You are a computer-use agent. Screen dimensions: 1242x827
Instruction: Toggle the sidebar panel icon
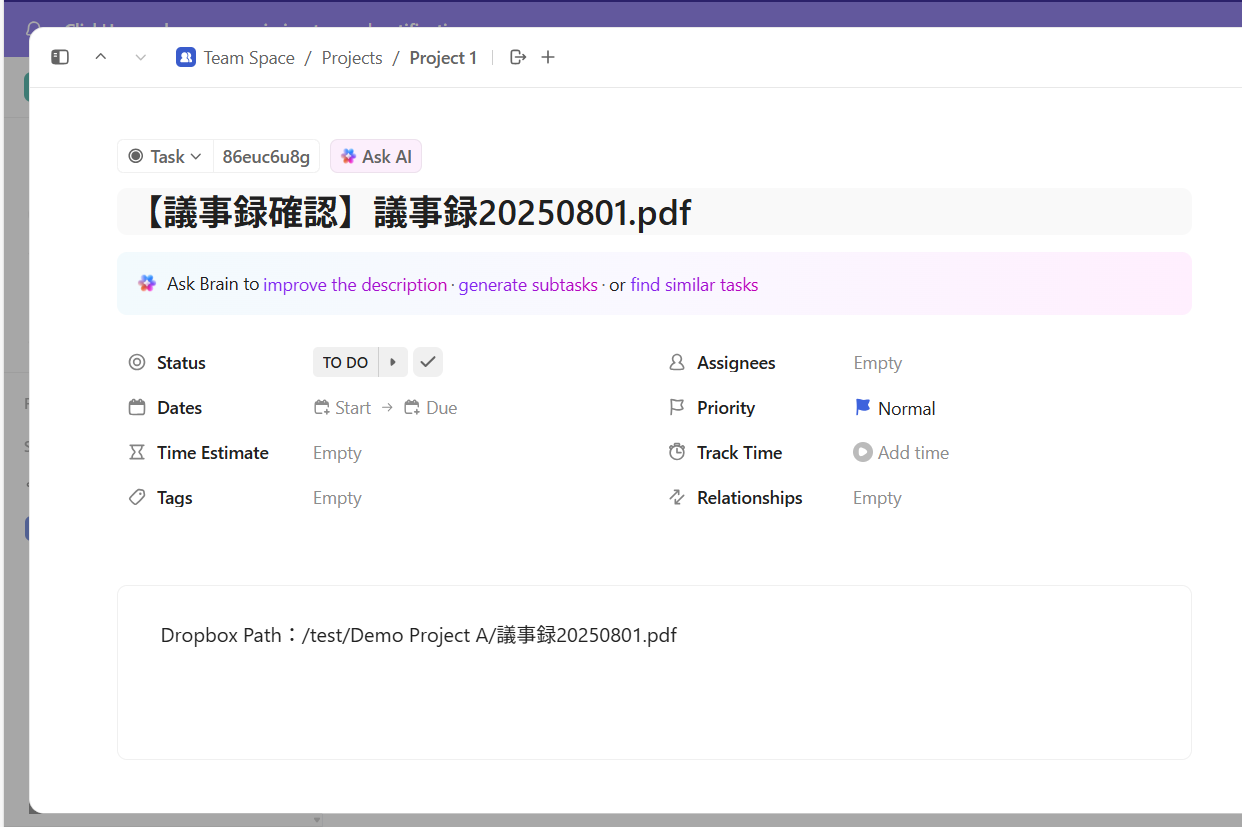coord(60,58)
